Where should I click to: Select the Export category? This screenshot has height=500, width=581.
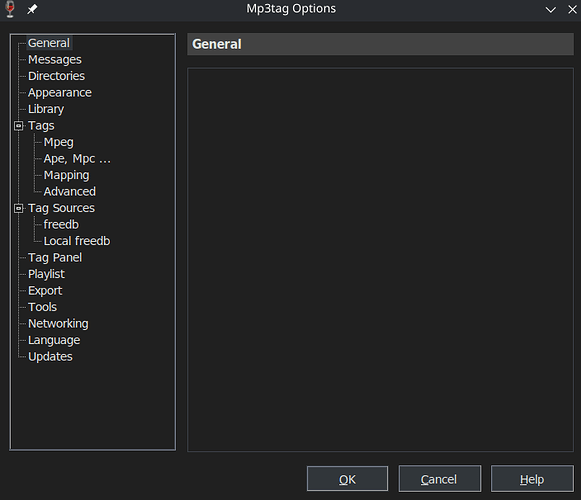click(45, 291)
